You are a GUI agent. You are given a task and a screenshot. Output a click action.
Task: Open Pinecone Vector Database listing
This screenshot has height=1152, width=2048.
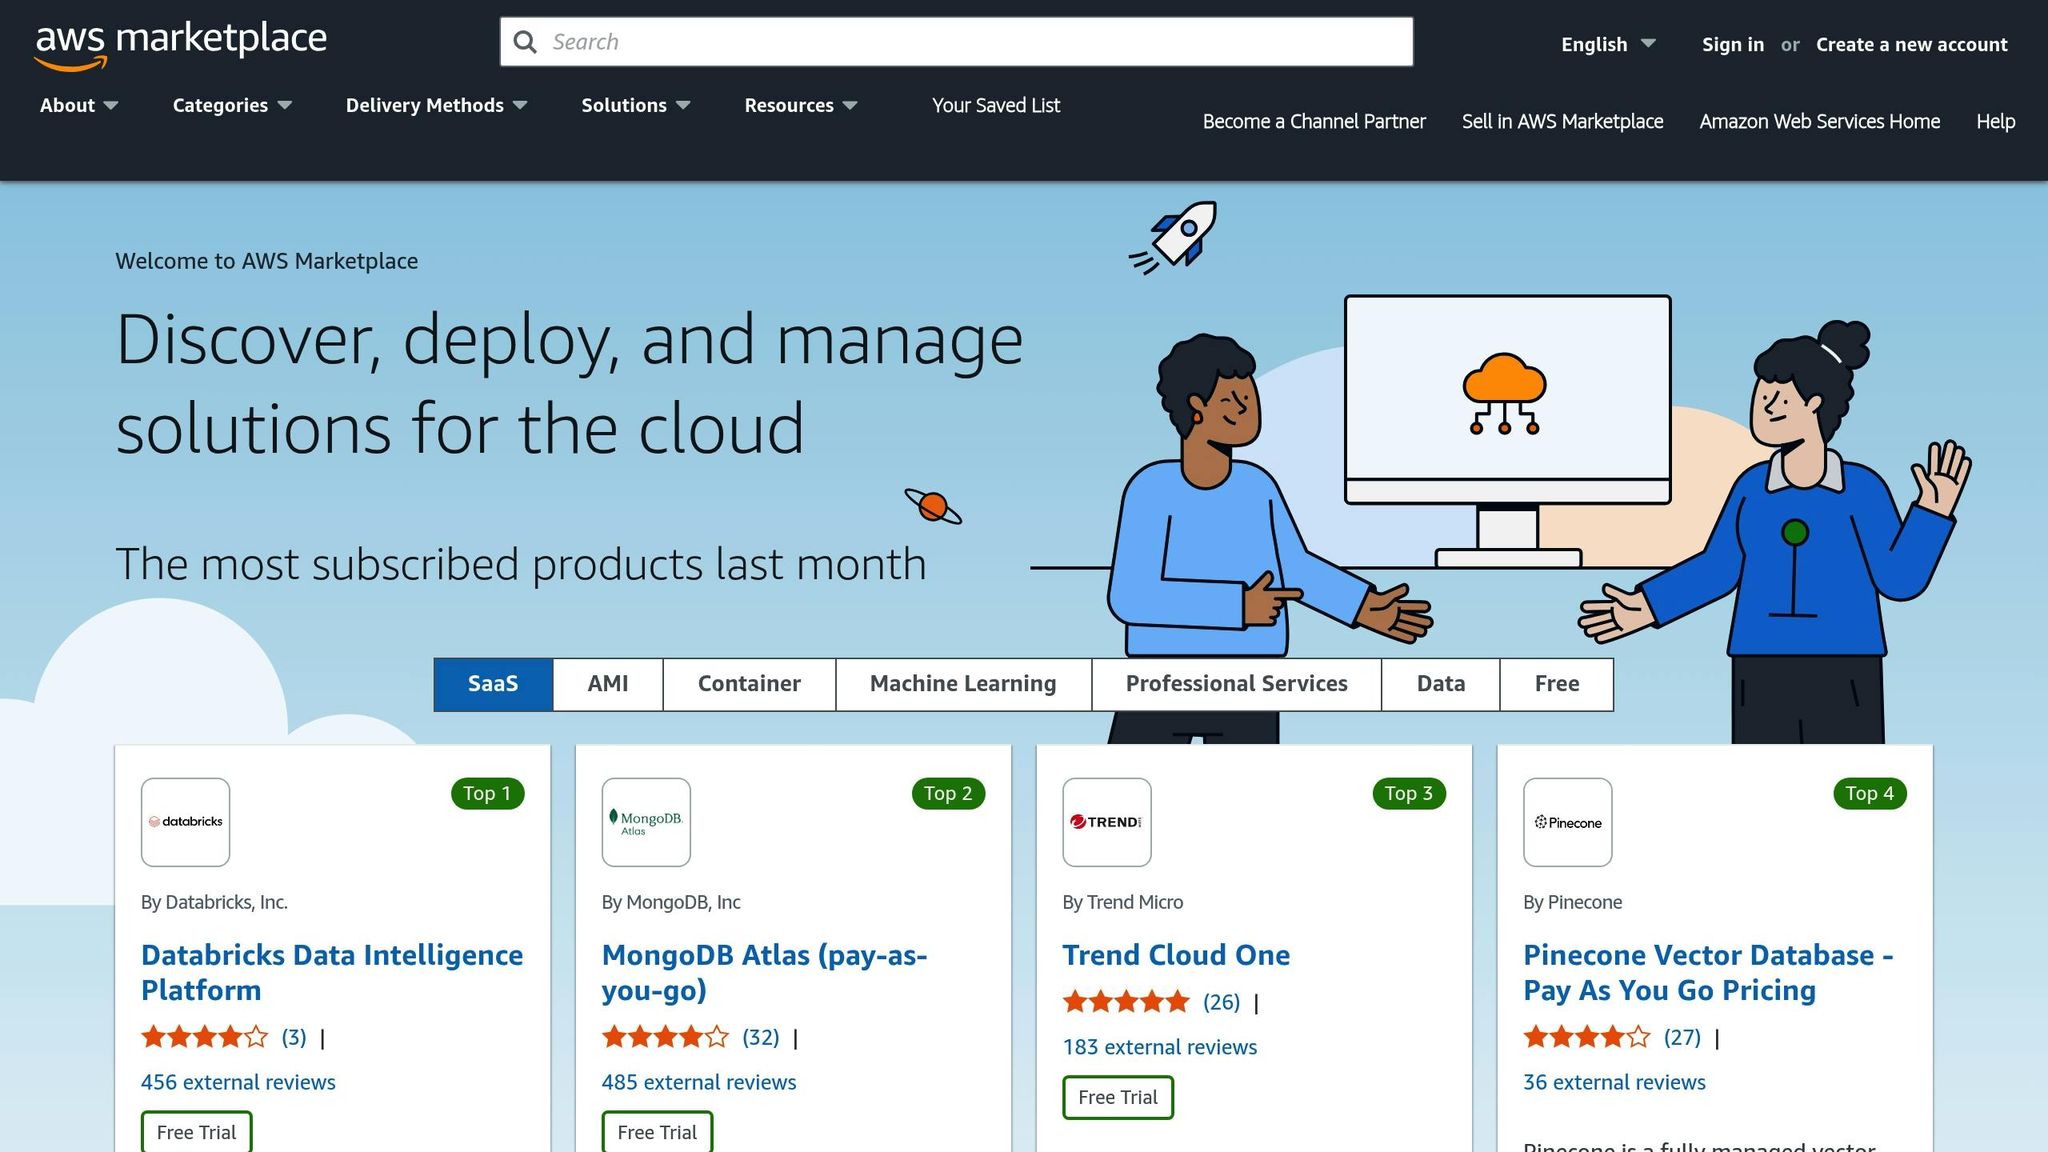tap(1708, 972)
